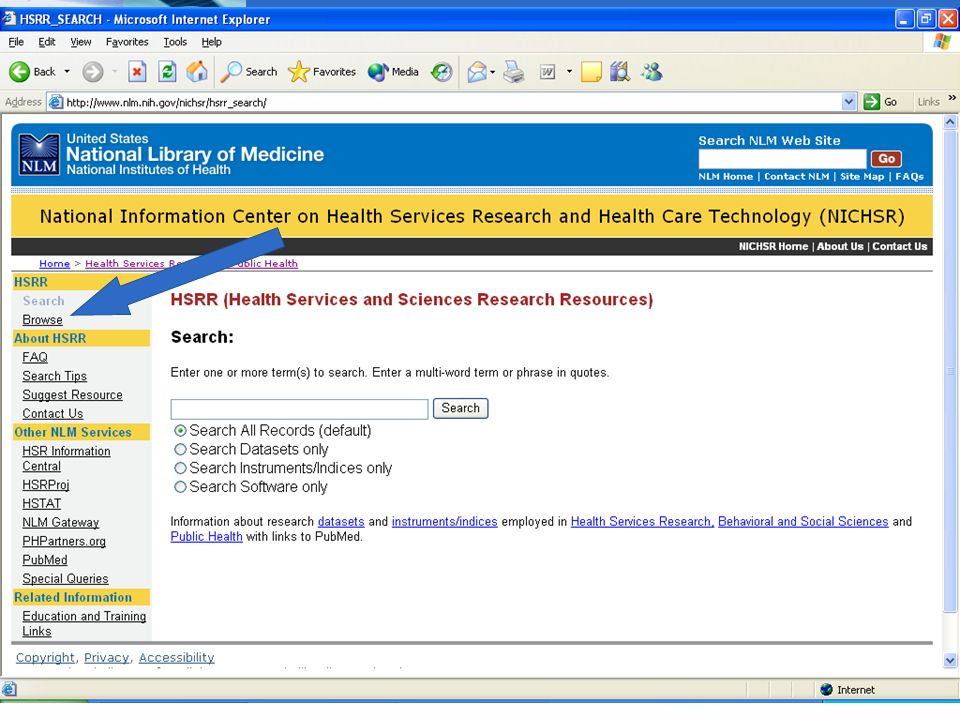
Task: Open the Edit with Word dropdown arrow
Action: click(569, 72)
